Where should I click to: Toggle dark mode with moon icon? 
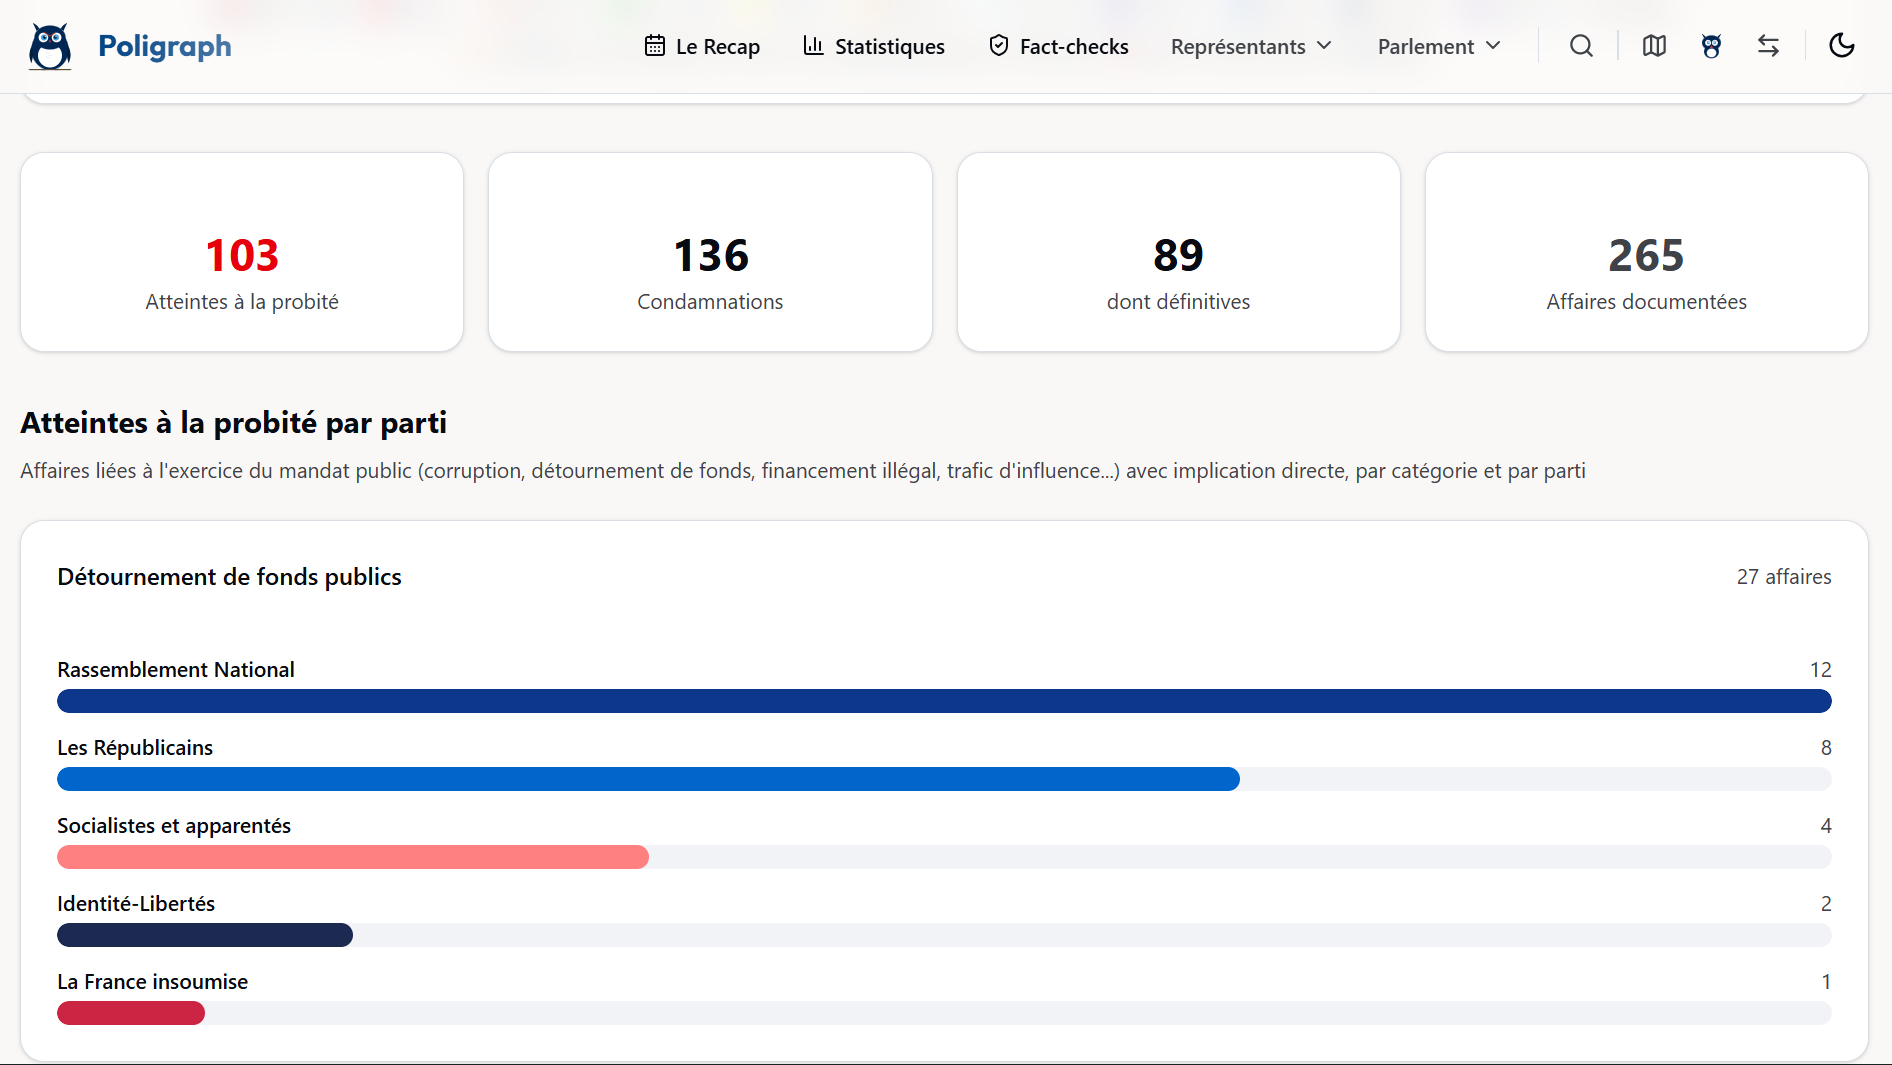pyautogui.click(x=1841, y=46)
